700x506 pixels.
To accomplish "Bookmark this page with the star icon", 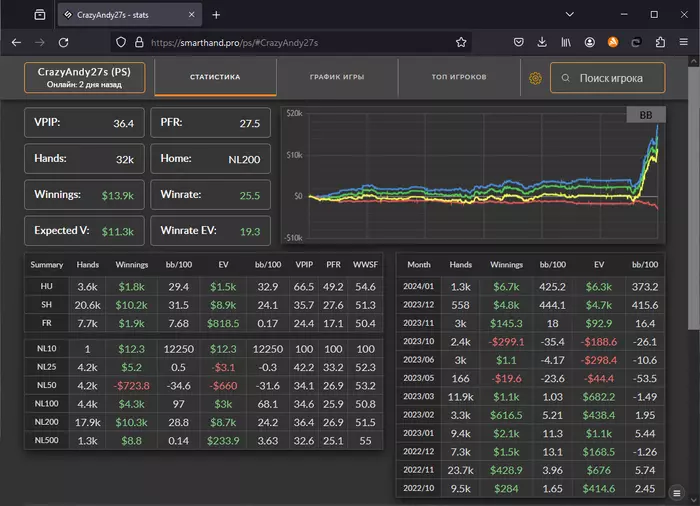I will click(461, 43).
